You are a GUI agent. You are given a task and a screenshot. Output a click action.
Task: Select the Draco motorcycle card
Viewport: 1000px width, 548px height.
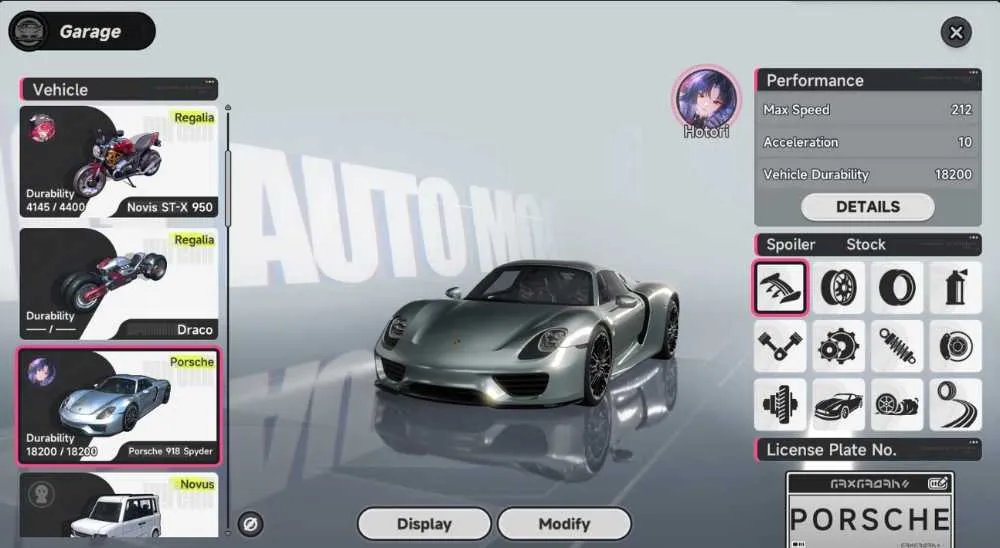click(119, 284)
